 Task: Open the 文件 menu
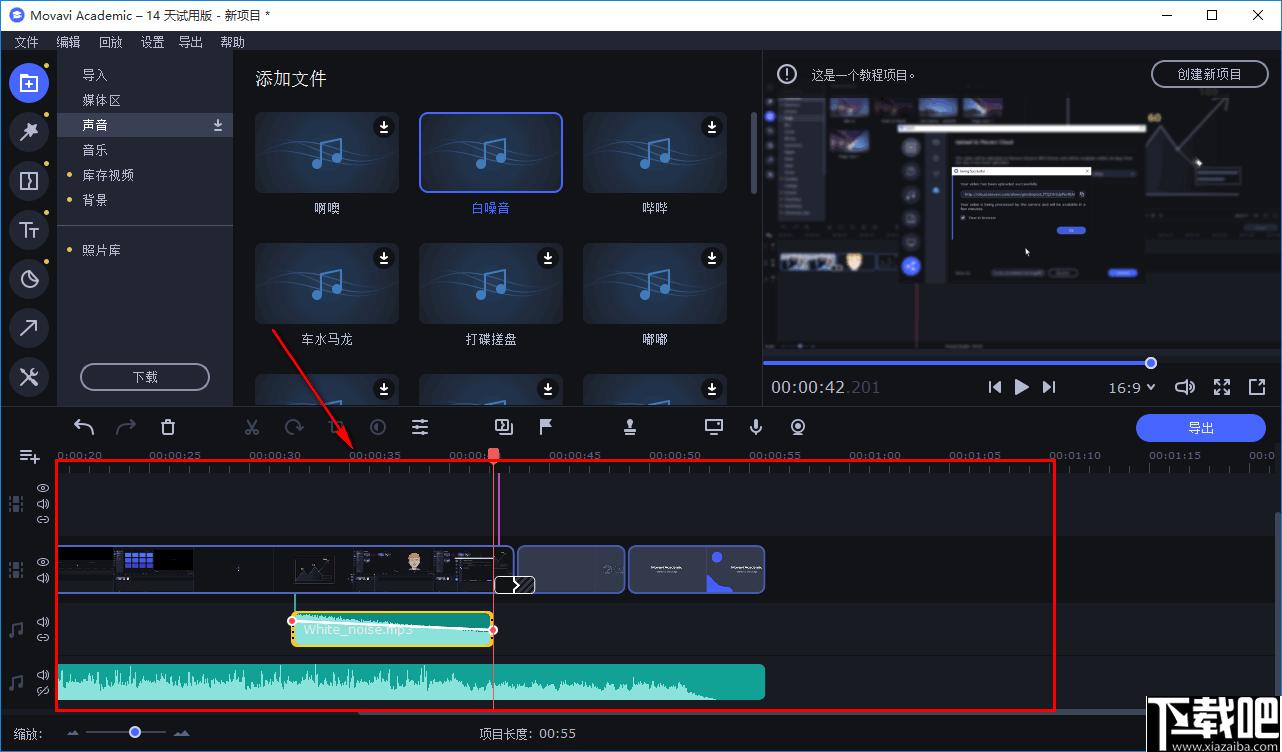[26, 42]
